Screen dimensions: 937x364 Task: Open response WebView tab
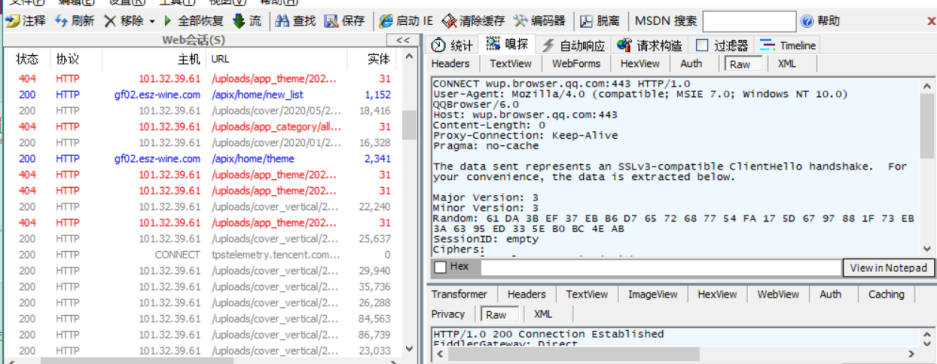[778, 294]
